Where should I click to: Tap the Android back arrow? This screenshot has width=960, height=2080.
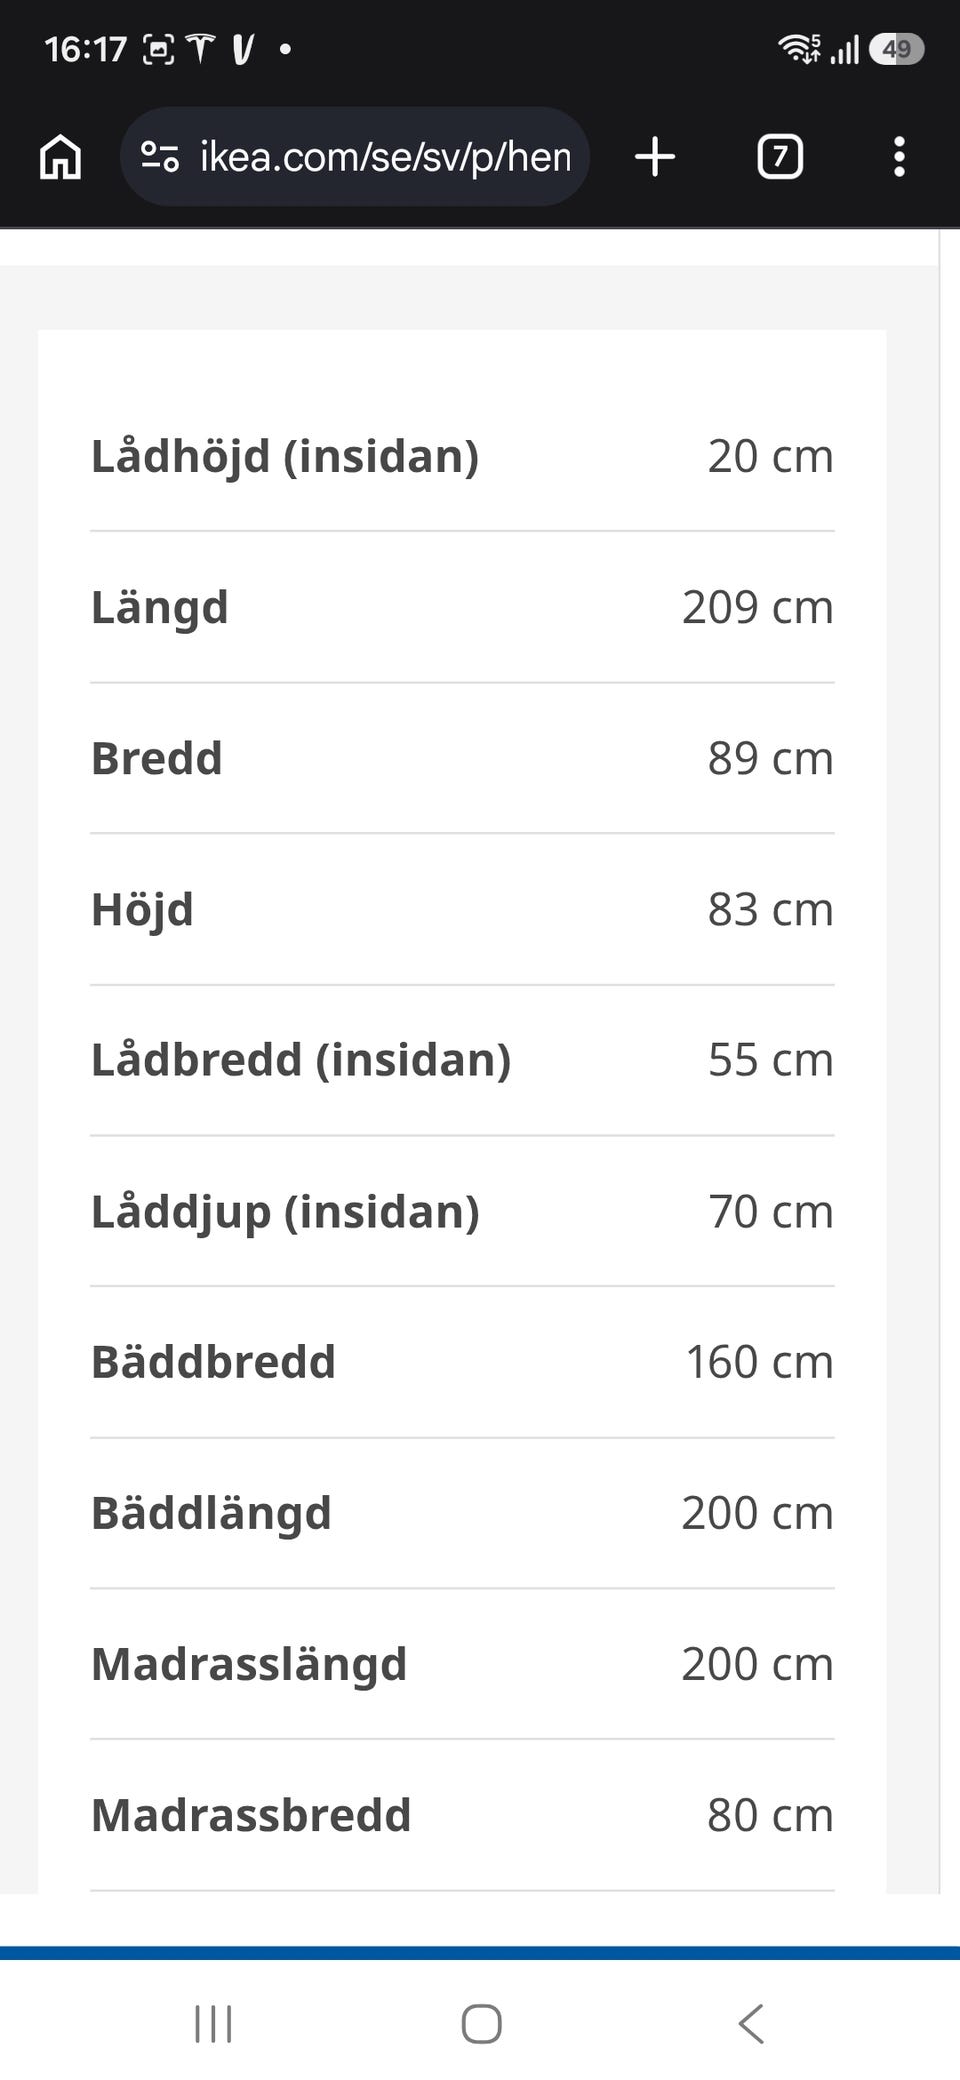coord(751,2024)
